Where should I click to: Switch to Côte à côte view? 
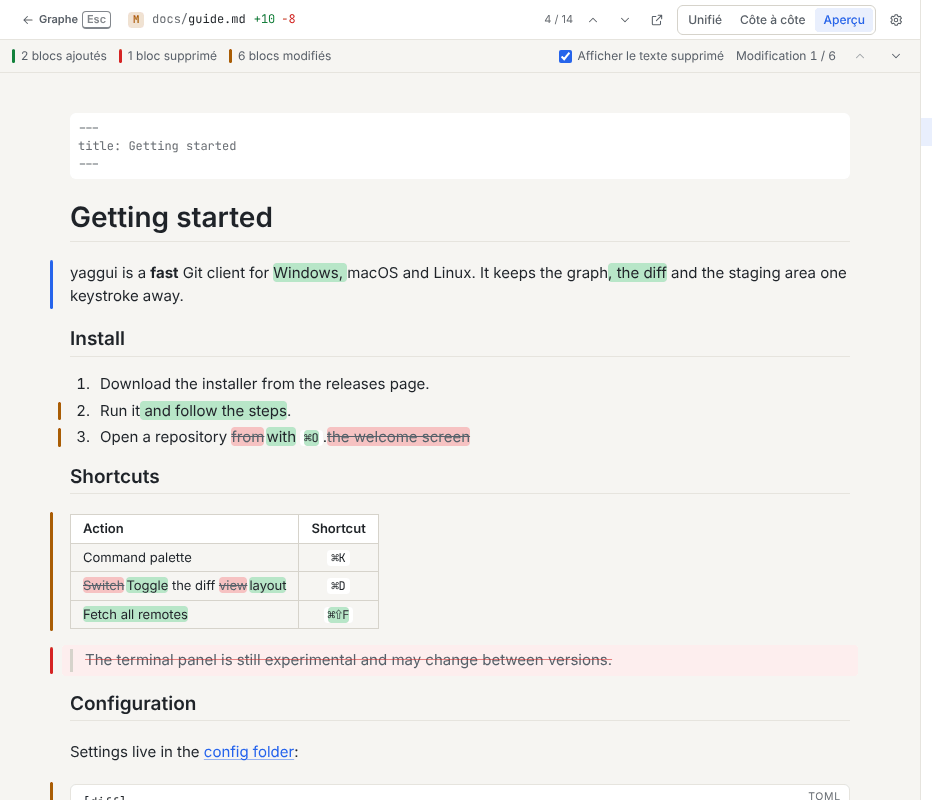pos(772,20)
